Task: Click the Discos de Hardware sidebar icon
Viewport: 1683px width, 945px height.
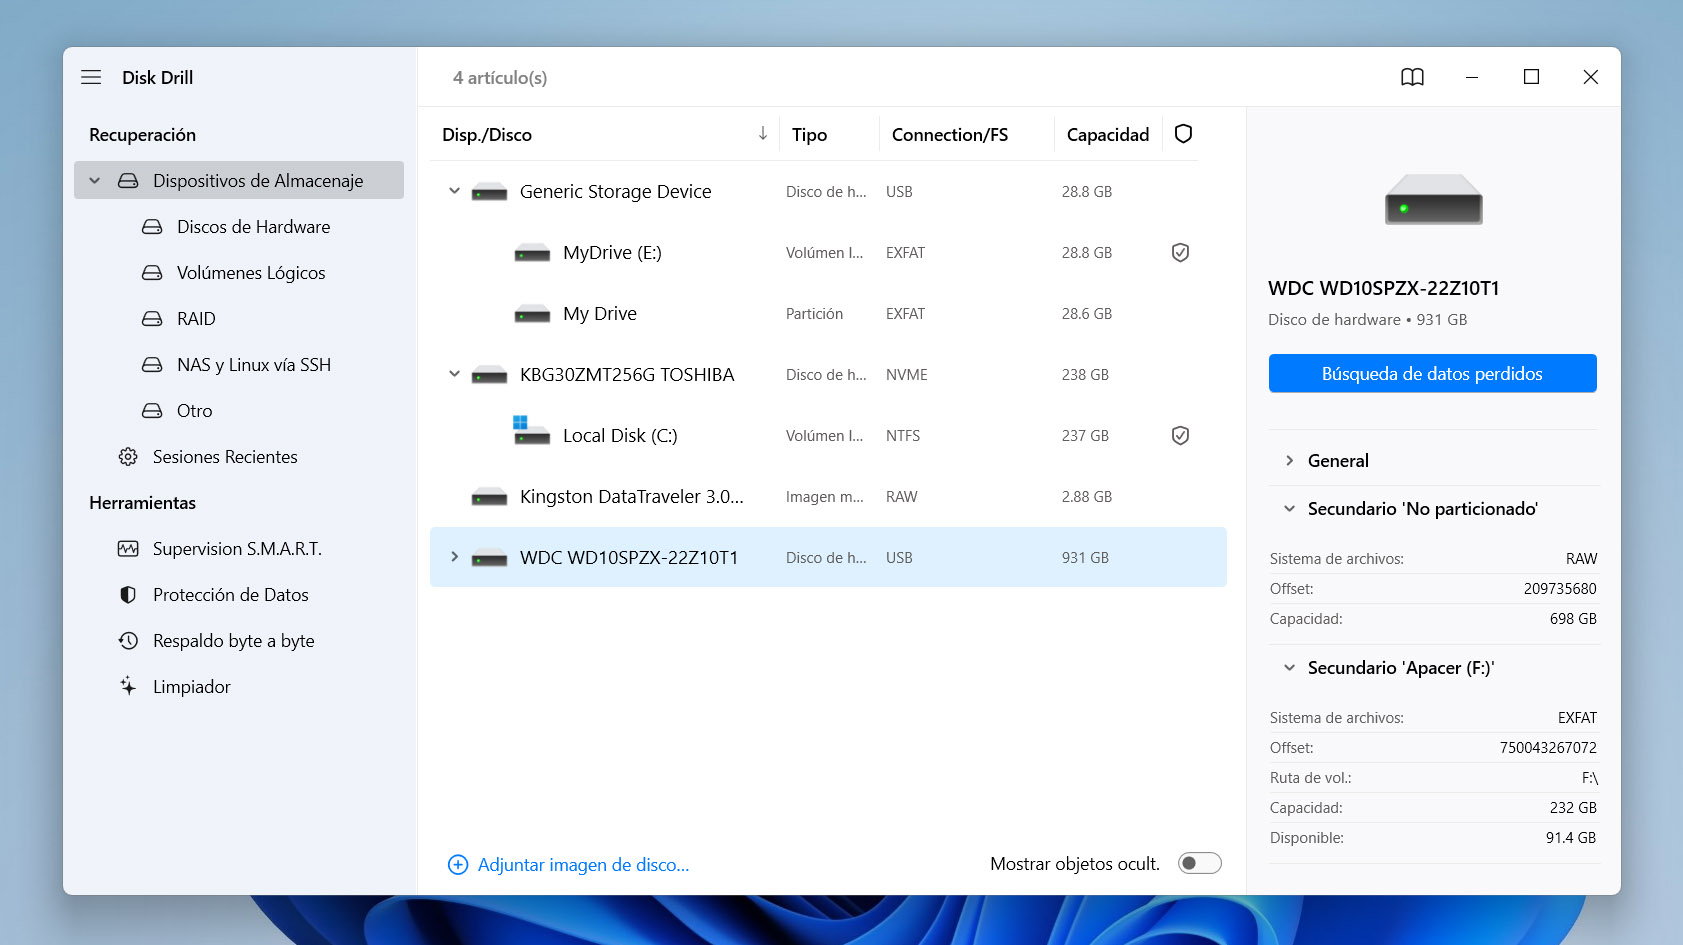Action: (152, 227)
